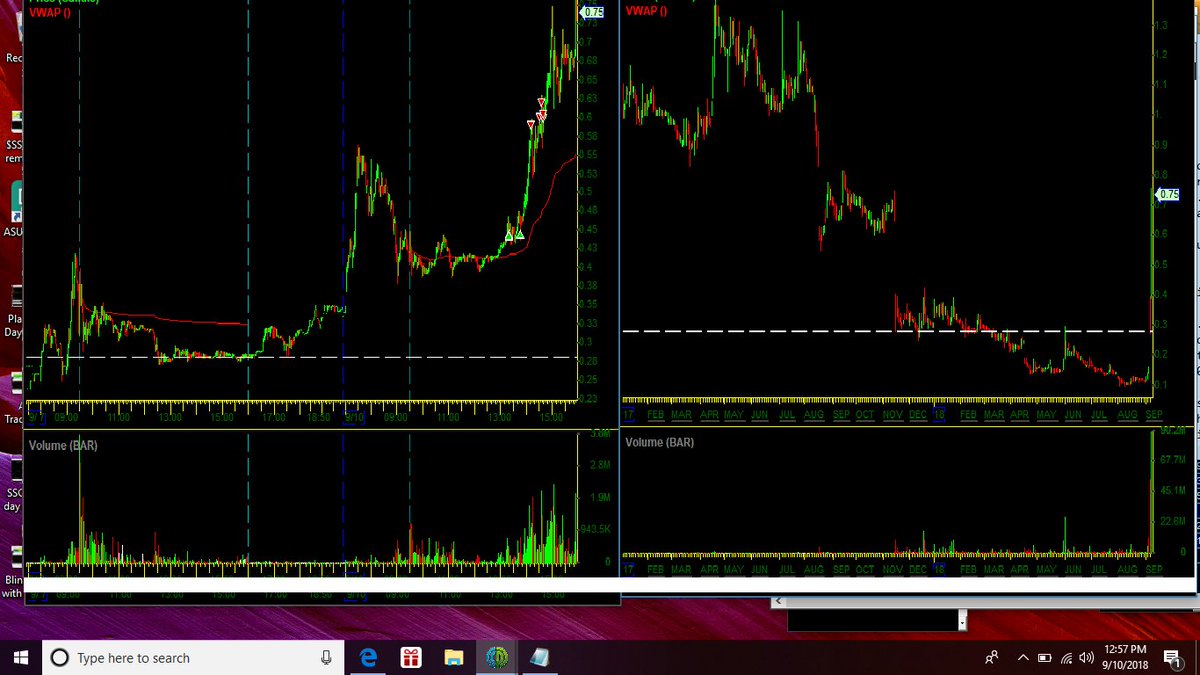Click the Volume (BAR) label on daily chart

(659, 442)
